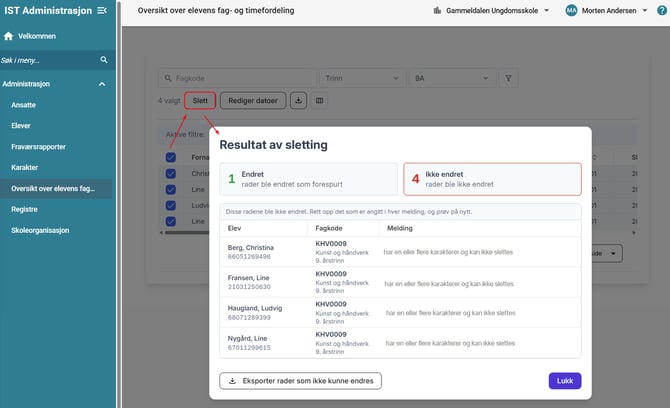Toggle the header select-all checkbox
The image size is (670, 408).
(x=170, y=157)
